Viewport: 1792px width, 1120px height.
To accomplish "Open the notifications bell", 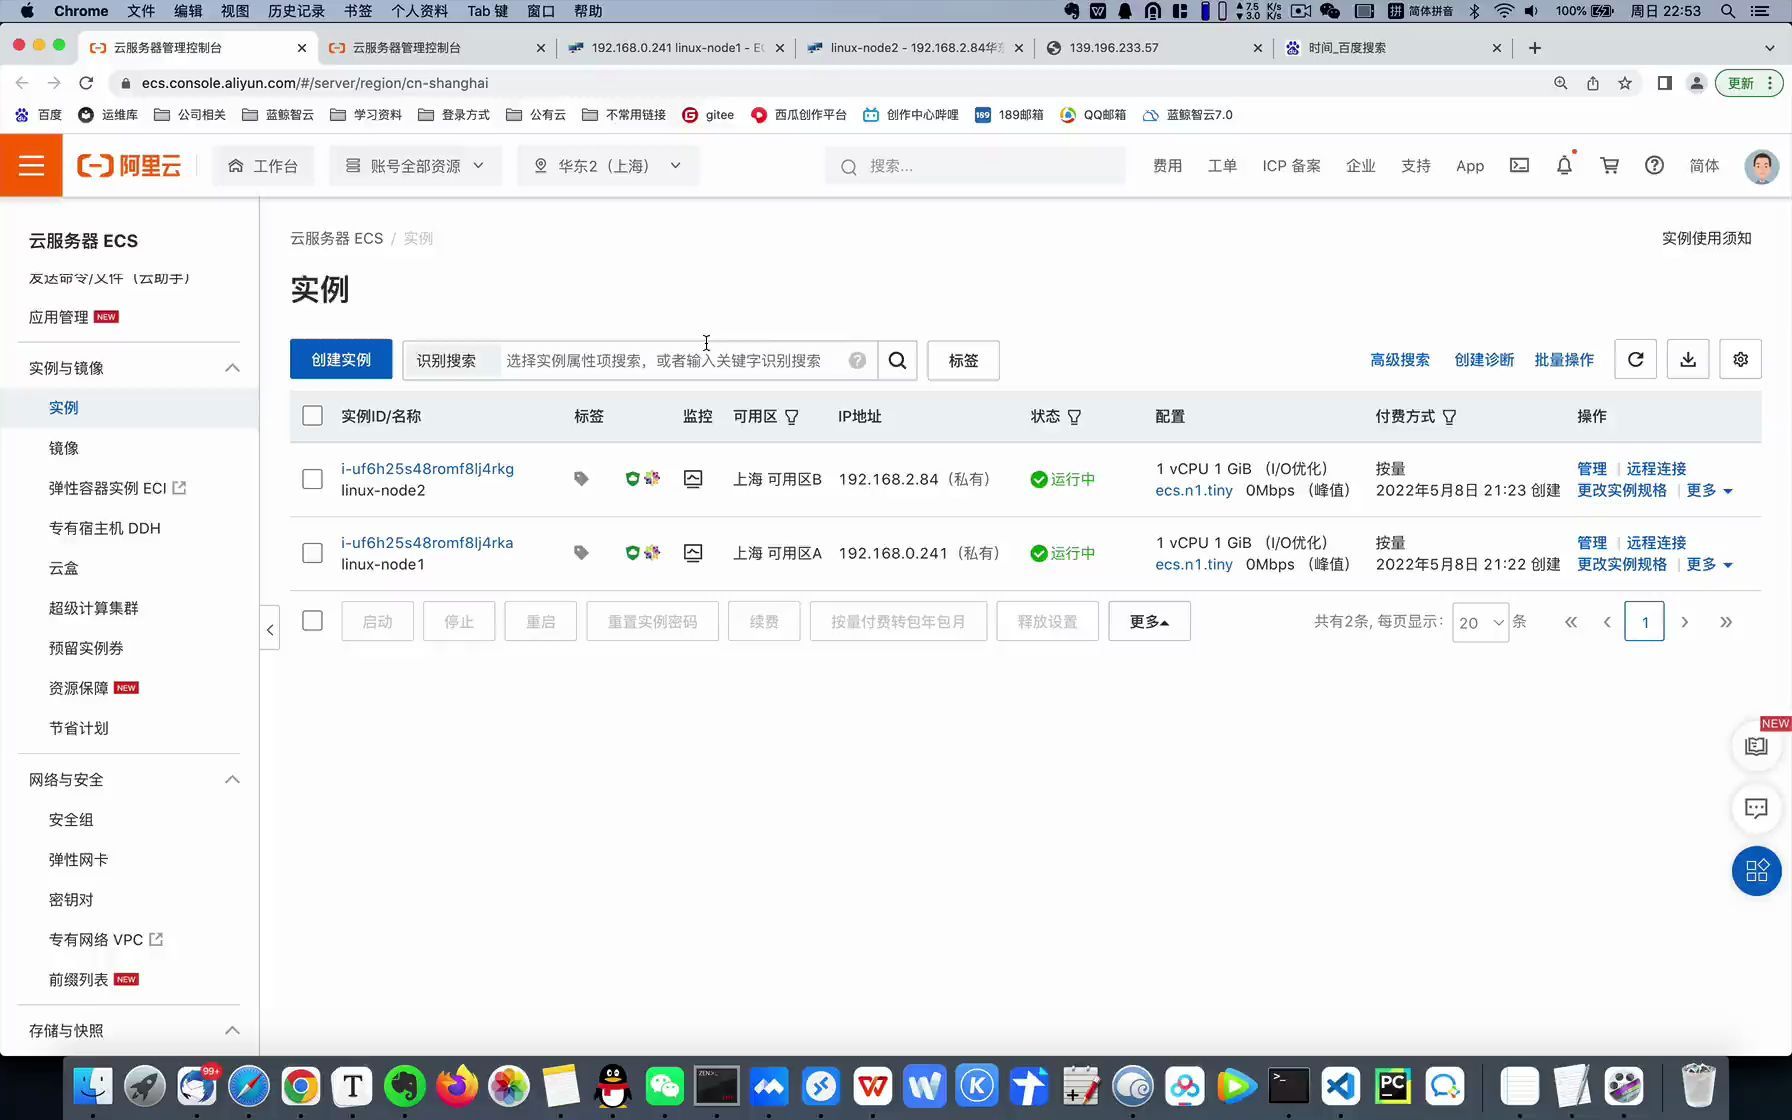I will tap(1564, 166).
